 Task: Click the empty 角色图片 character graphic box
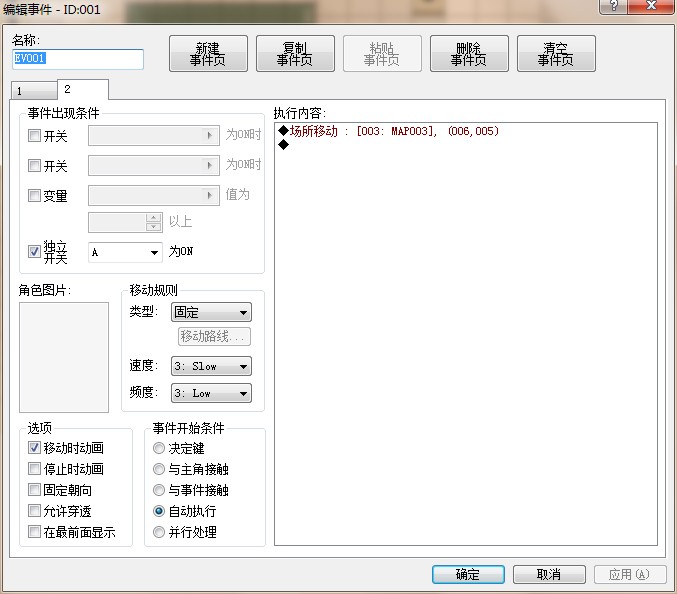tap(64, 357)
